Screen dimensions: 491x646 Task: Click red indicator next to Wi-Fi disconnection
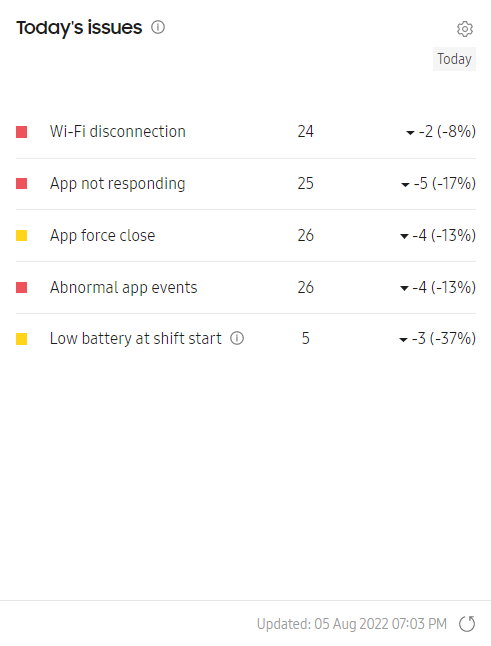[x=21, y=132]
